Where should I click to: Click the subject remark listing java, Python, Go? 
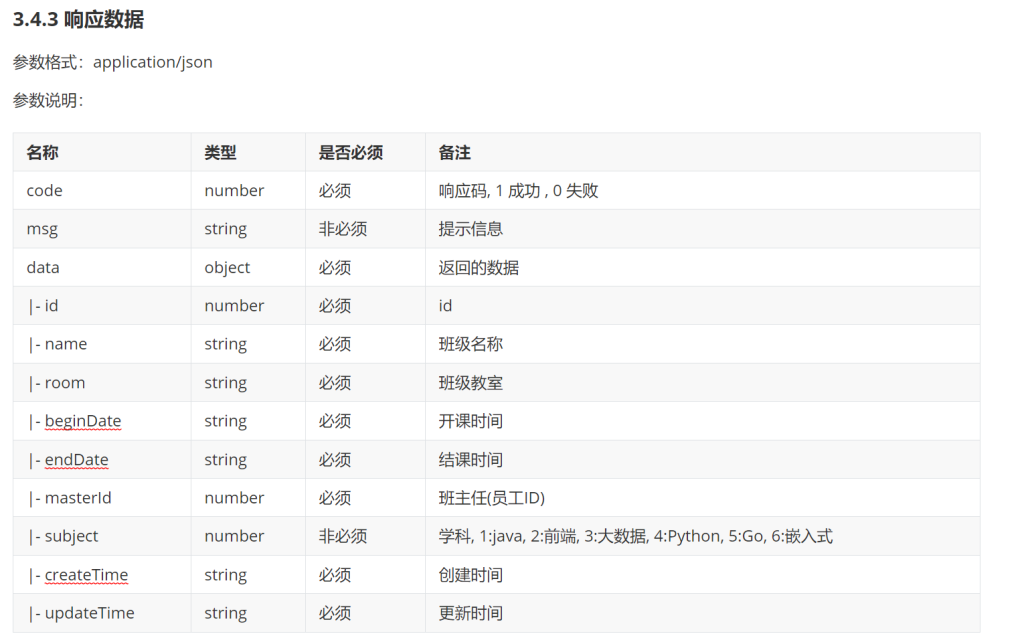pos(635,536)
